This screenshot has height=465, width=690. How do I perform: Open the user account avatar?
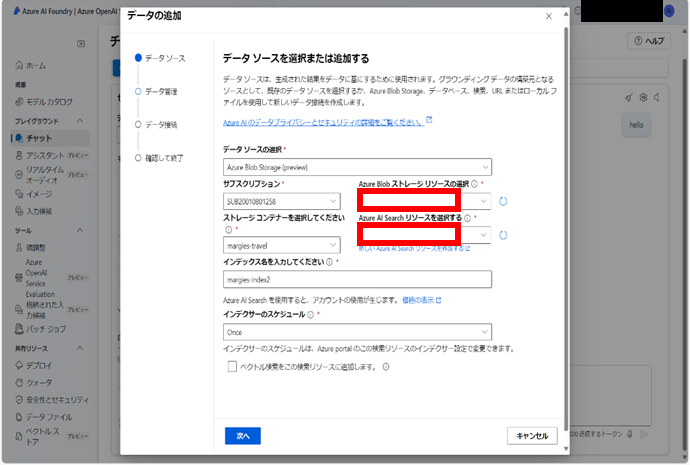pyautogui.click(x=669, y=11)
